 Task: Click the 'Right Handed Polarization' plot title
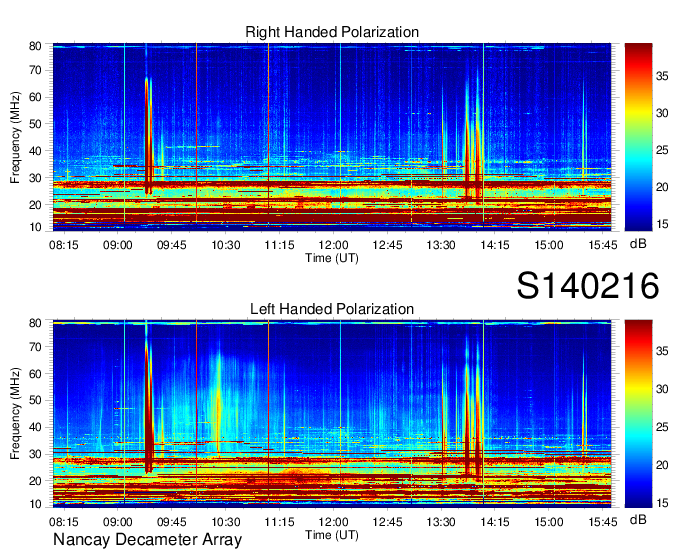332,32
